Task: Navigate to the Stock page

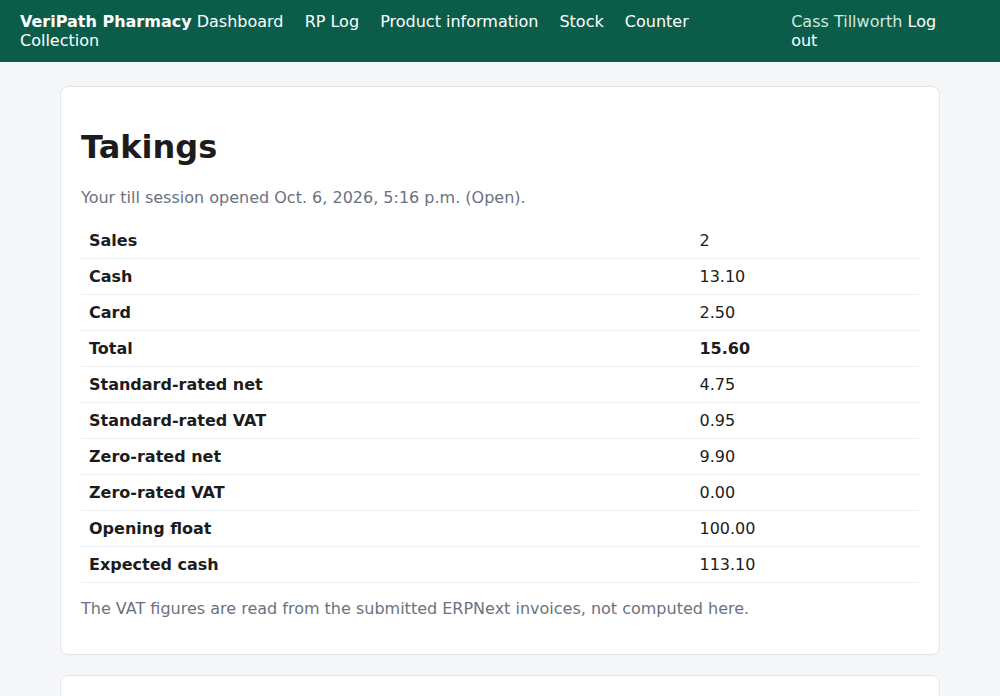Action: pos(582,21)
